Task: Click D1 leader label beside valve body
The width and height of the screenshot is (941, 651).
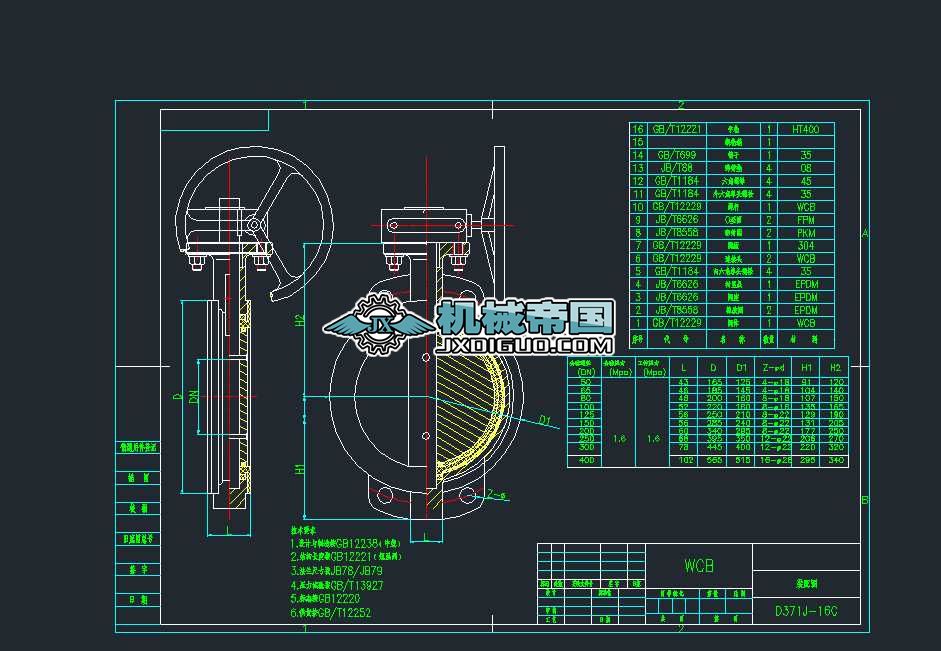Action: click(545, 420)
